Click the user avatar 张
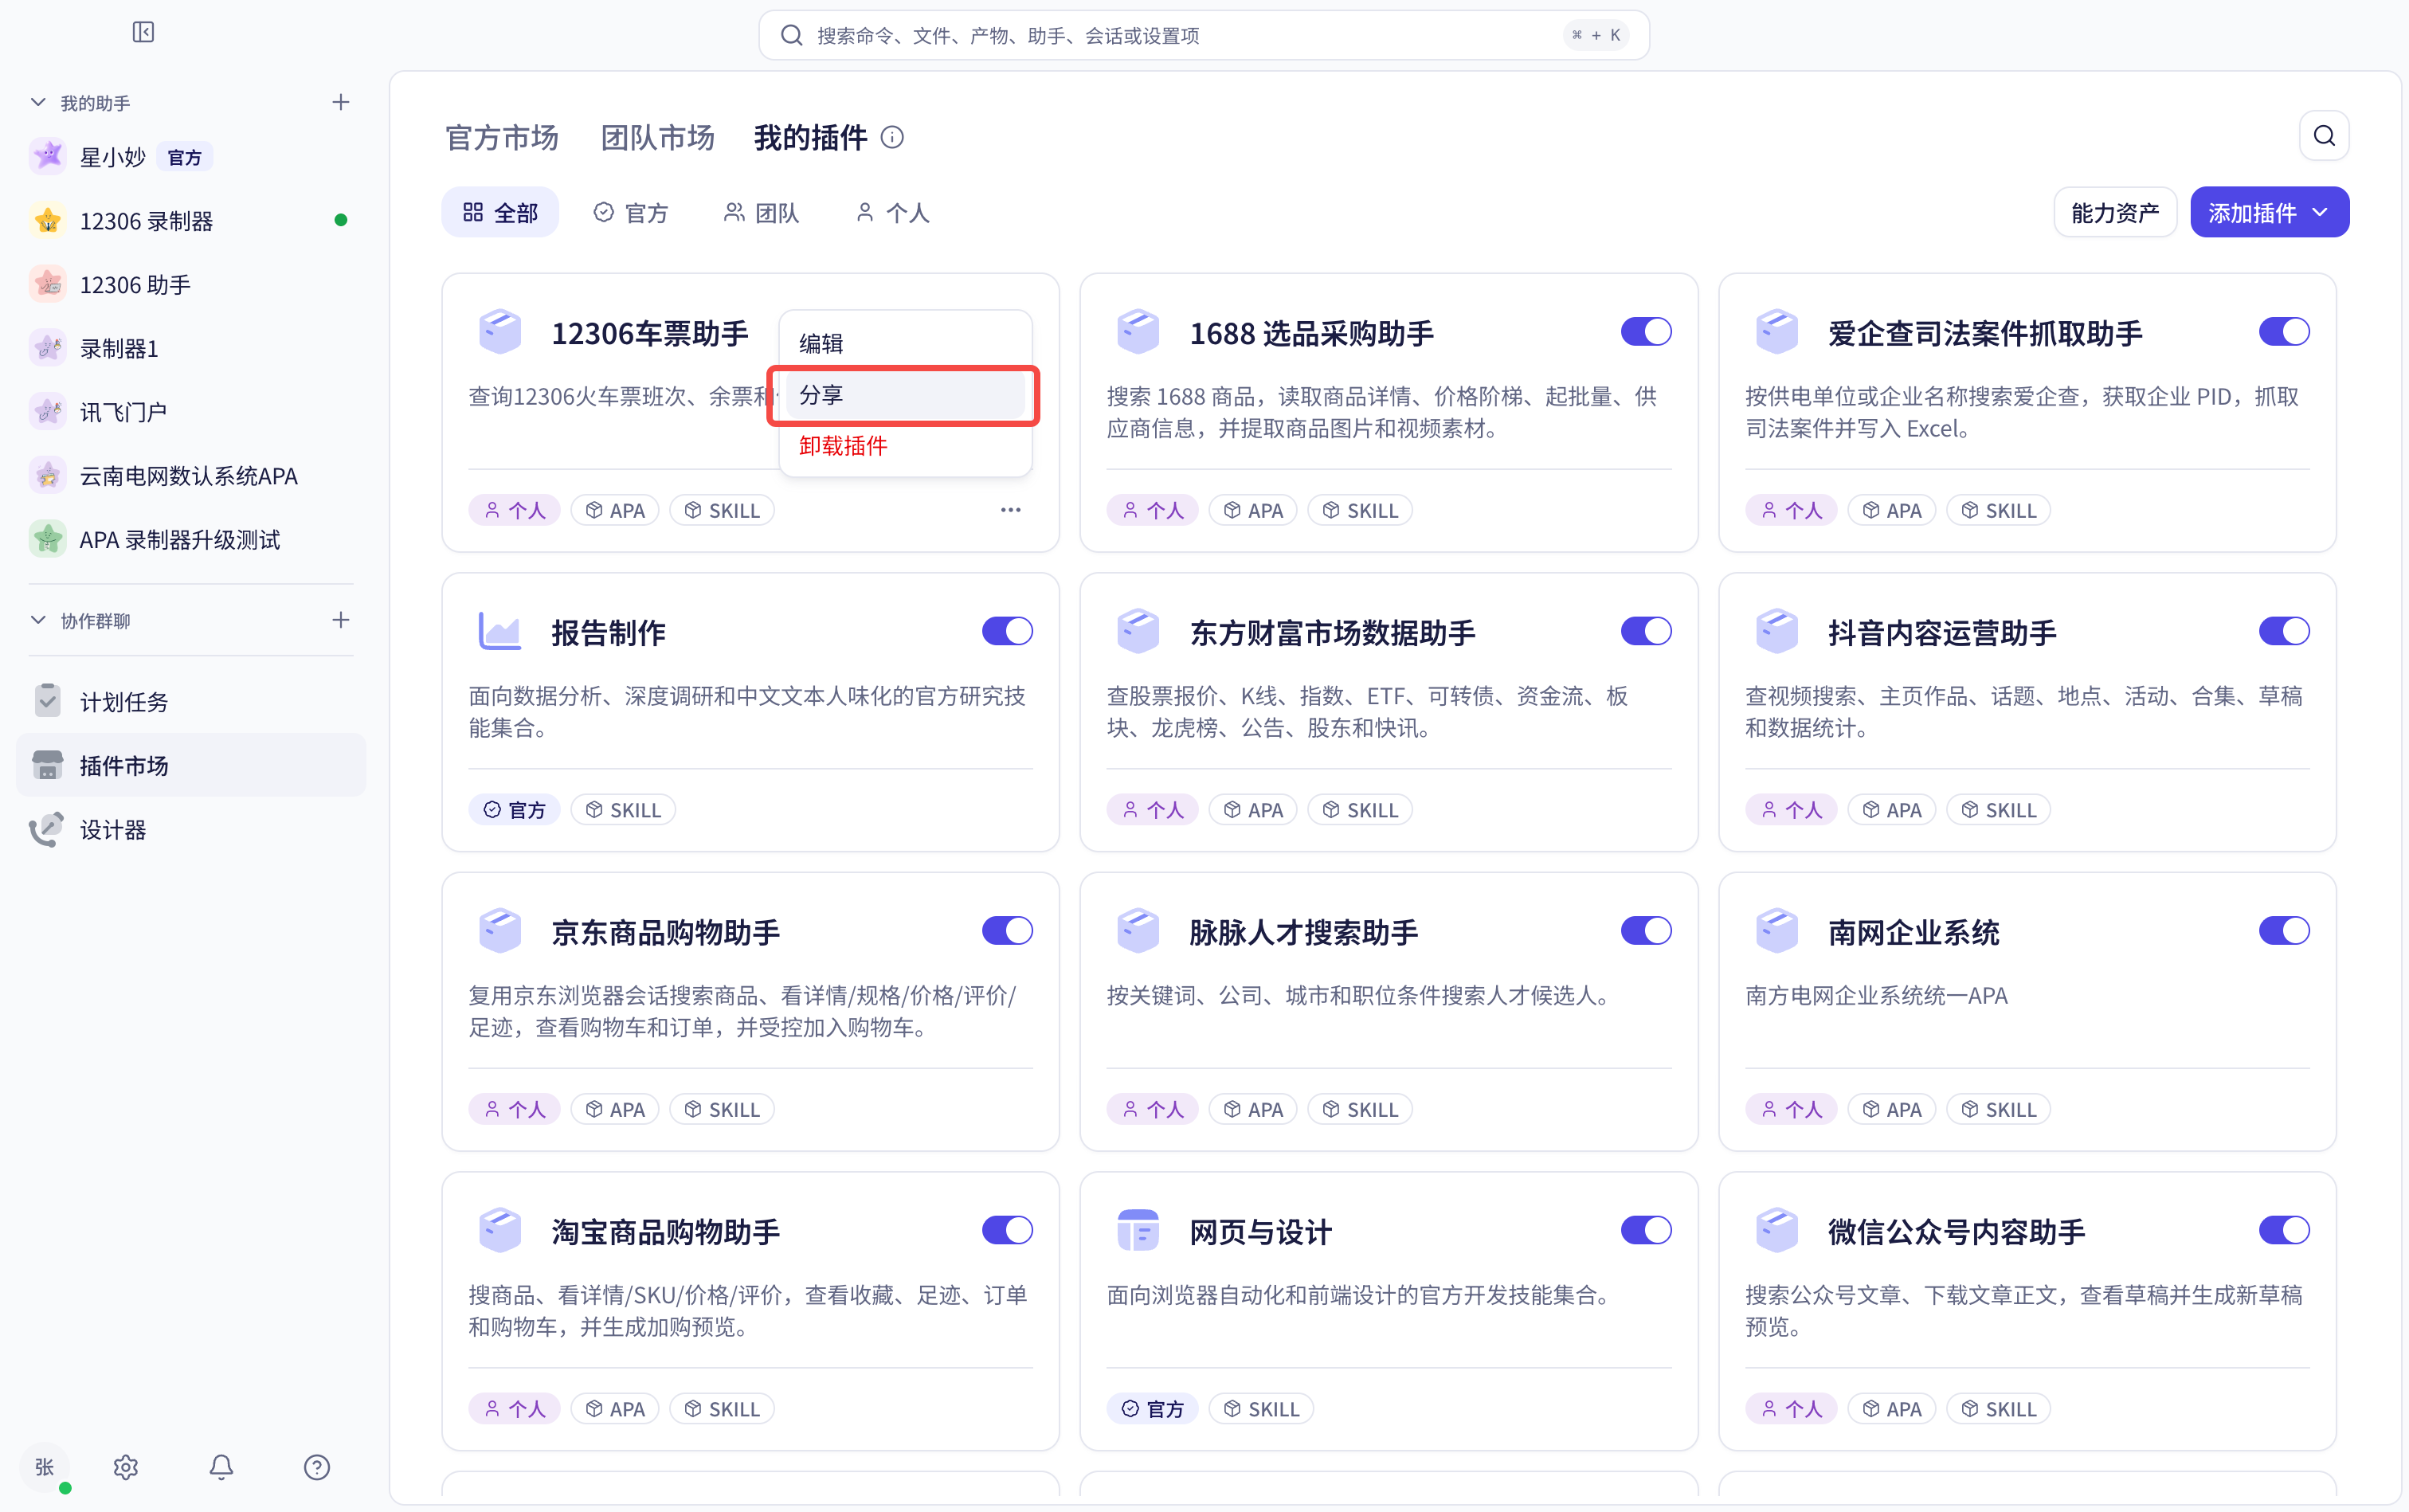Screen dimensions: 2409x1512 point(44,1466)
